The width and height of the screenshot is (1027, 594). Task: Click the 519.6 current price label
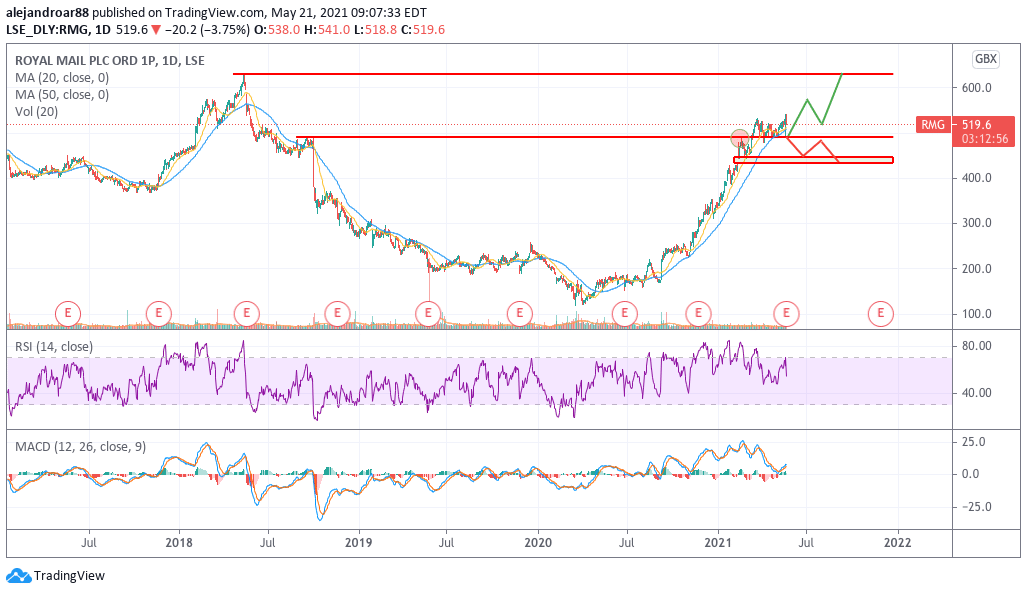click(x=977, y=124)
